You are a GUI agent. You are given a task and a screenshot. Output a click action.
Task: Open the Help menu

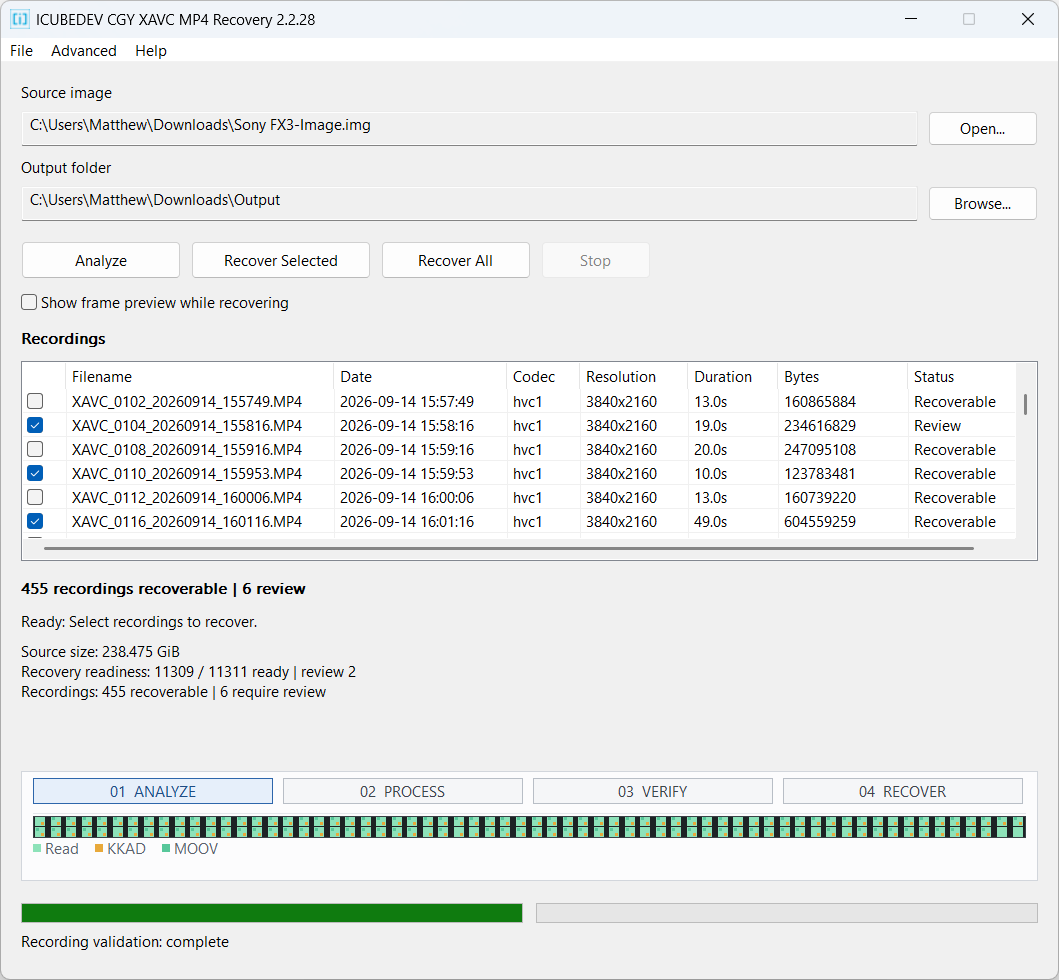pos(151,51)
